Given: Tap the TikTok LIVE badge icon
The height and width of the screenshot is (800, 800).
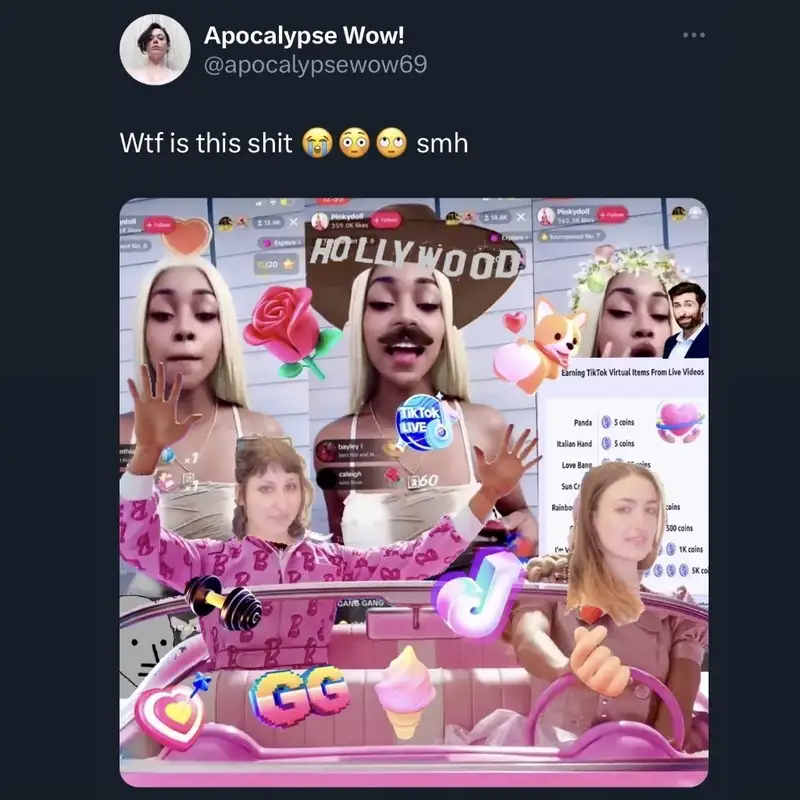Looking at the screenshot, I should (x=422, y=422).
